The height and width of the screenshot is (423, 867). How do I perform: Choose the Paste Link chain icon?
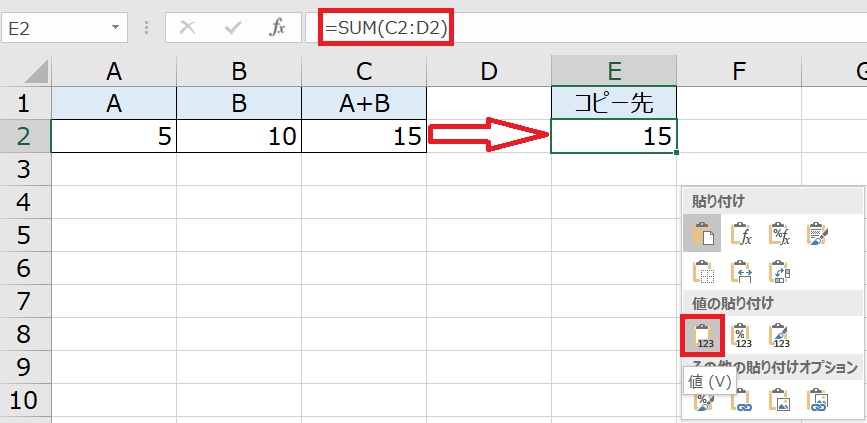coord(741,399)
